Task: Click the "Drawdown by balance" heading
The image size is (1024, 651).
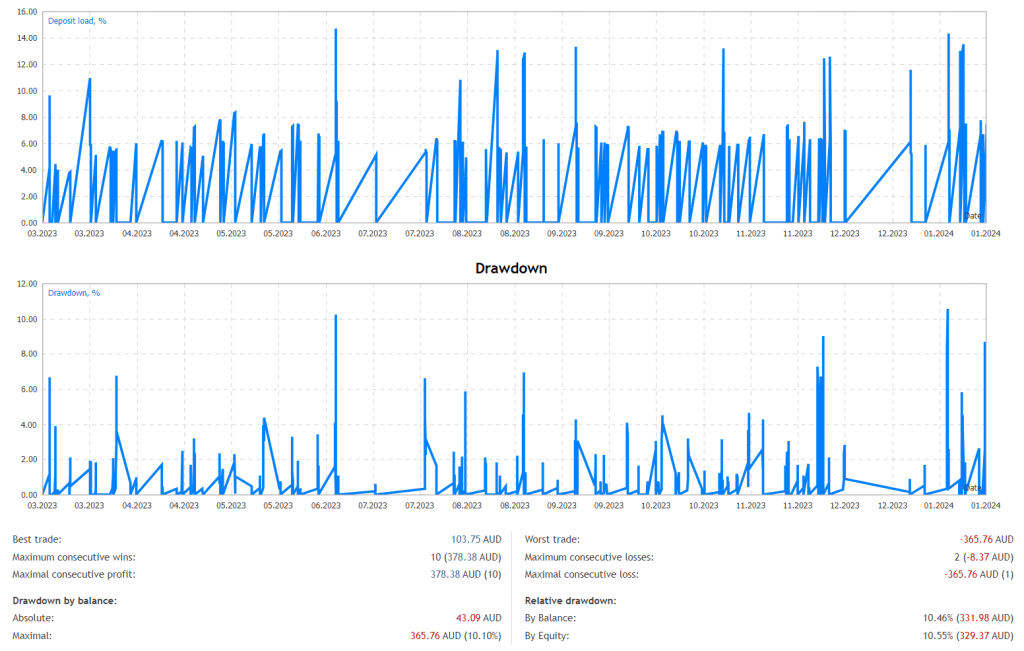Action: tap(67, 598)
